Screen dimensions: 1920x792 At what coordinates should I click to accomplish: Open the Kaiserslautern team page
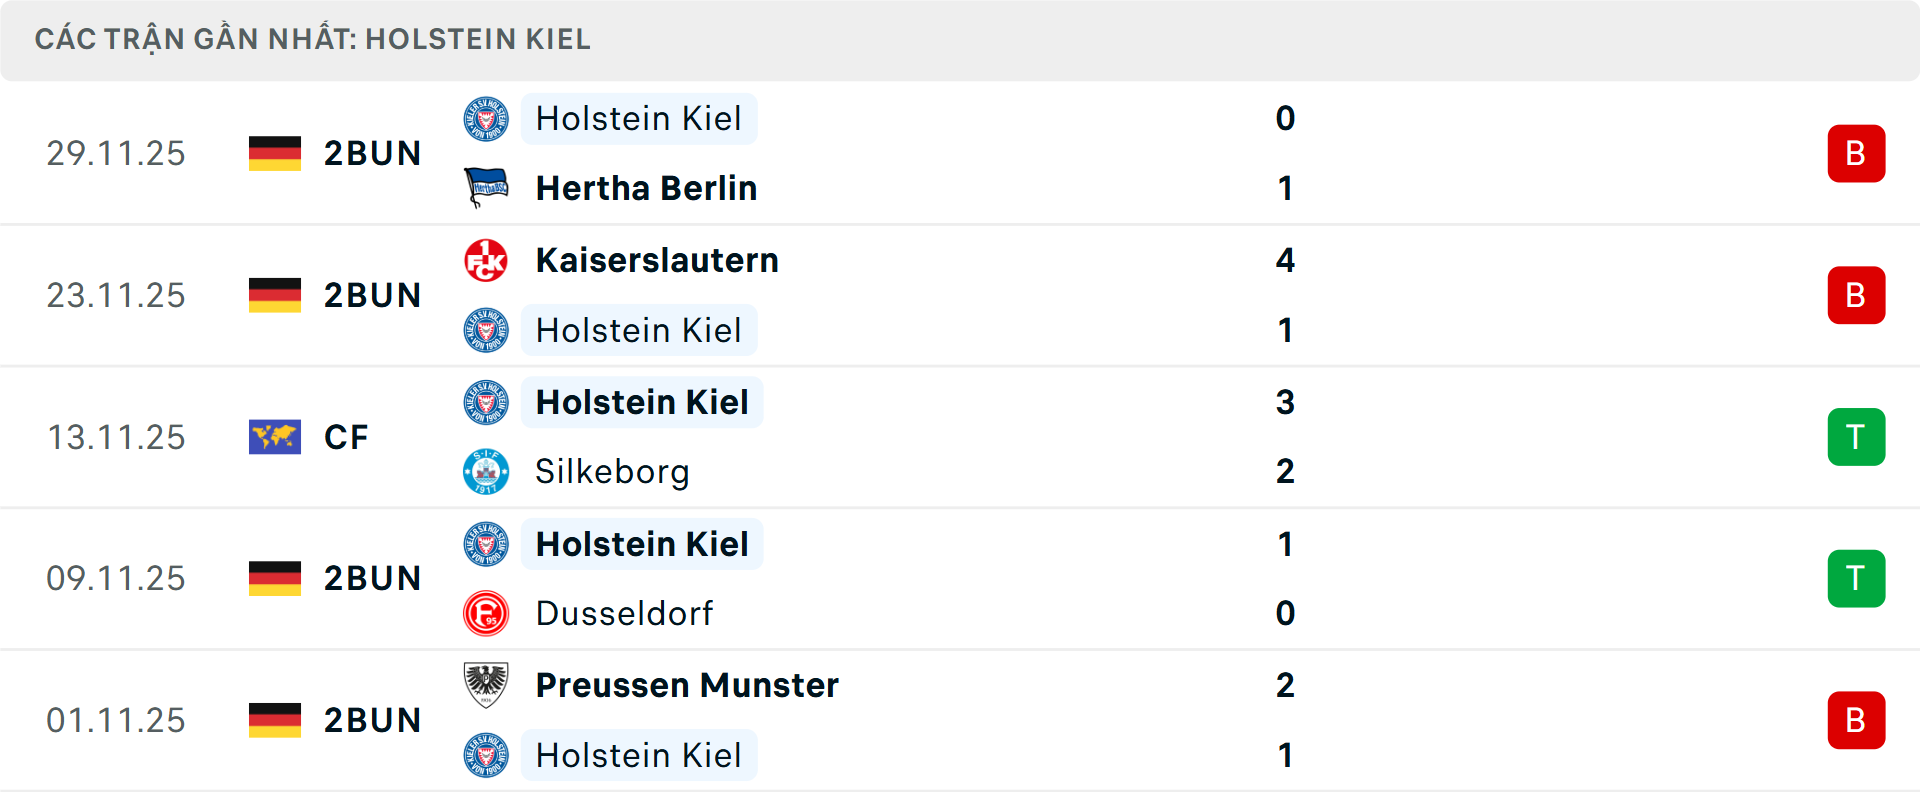pos(657,259)
